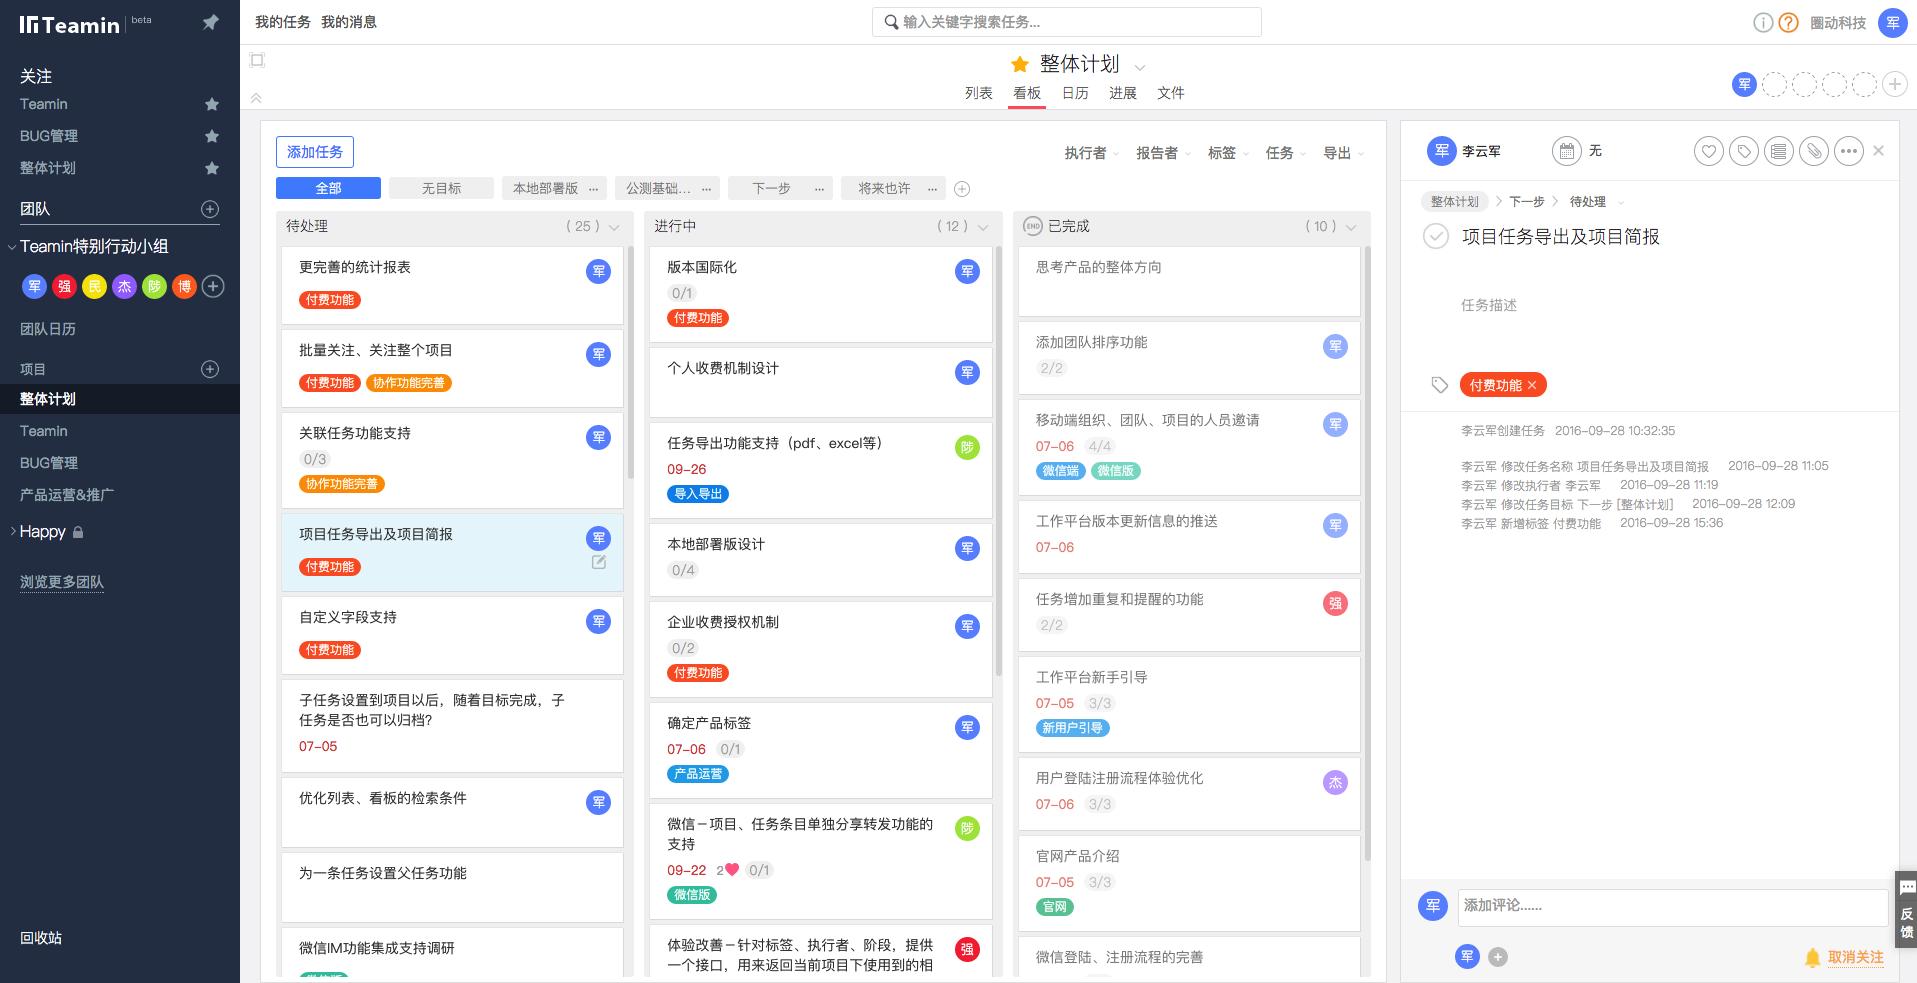The width and height of the screenshot is (1917, 983).
Task: Expand the 执行者 filter dropdown
Action: [x=1091, y=153]
